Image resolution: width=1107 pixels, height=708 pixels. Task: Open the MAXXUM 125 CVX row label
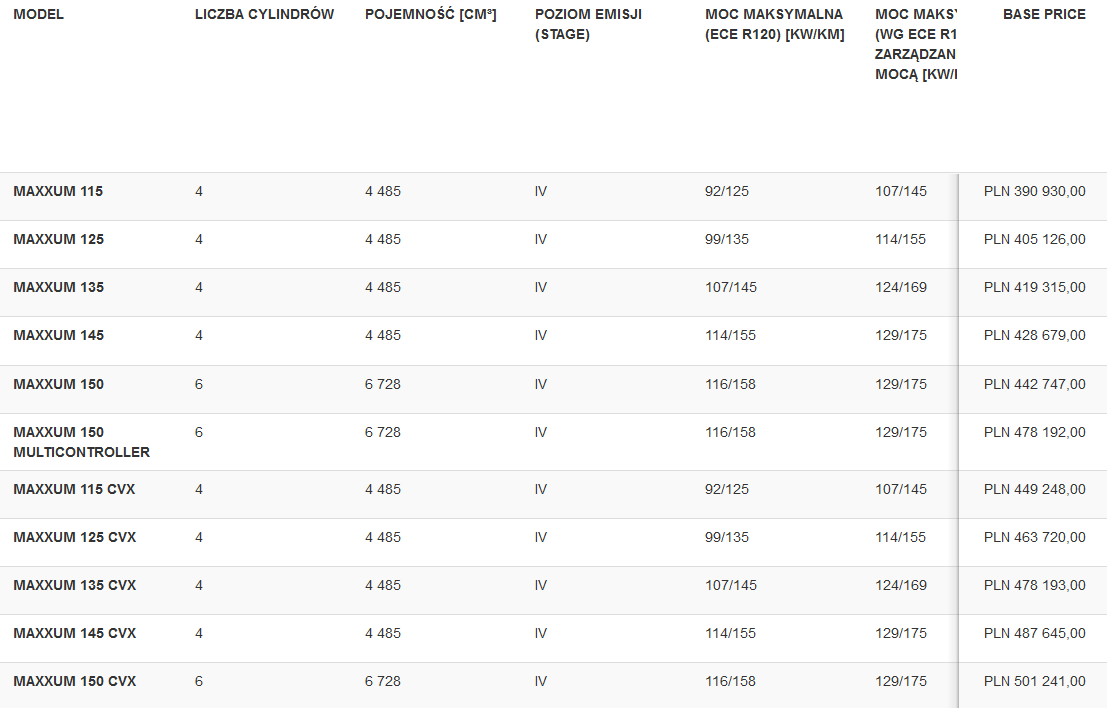click(74, 537)
